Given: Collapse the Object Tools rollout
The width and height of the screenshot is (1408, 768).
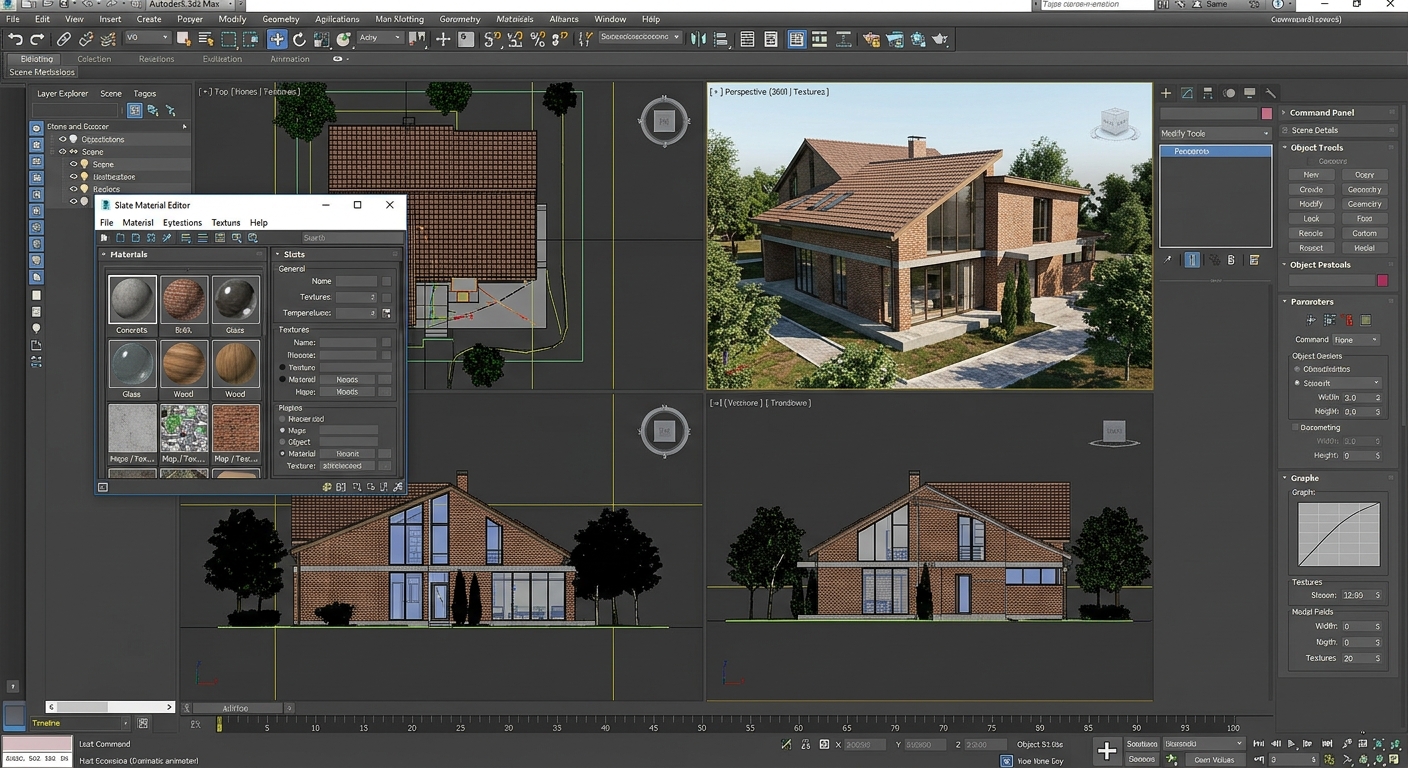Looking at the screenshot, I should (1284, 147).
